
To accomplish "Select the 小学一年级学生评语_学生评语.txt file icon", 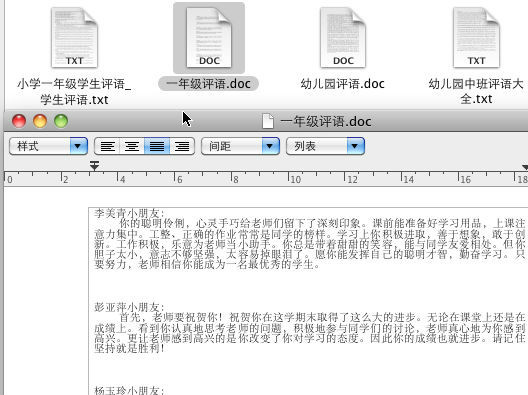I will 74,37.
